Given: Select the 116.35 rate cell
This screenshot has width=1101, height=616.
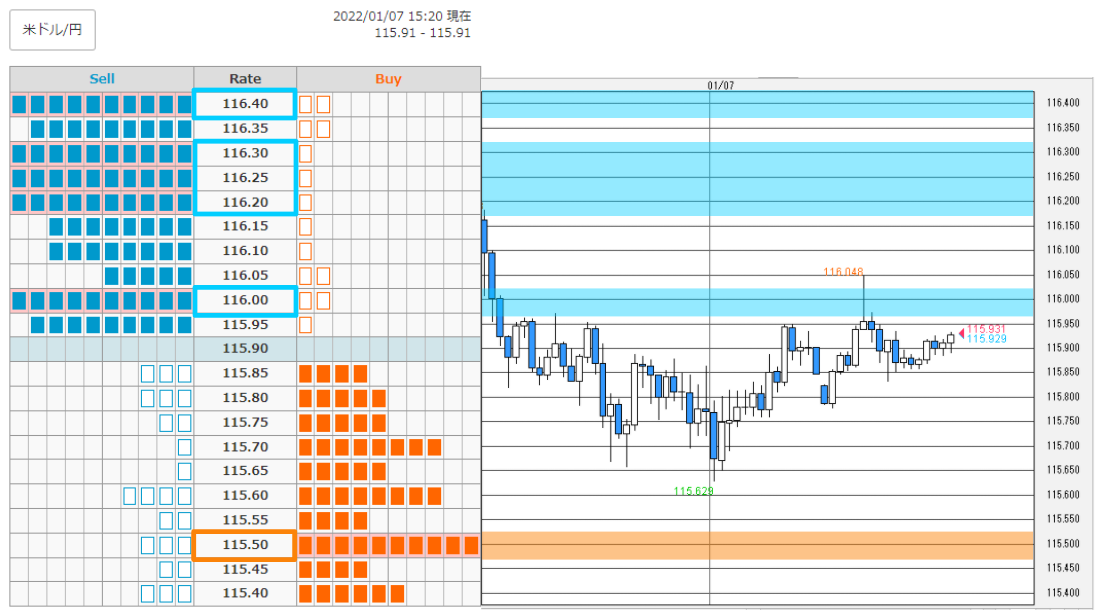Looking at the screenshot, I should pos(245,129).
